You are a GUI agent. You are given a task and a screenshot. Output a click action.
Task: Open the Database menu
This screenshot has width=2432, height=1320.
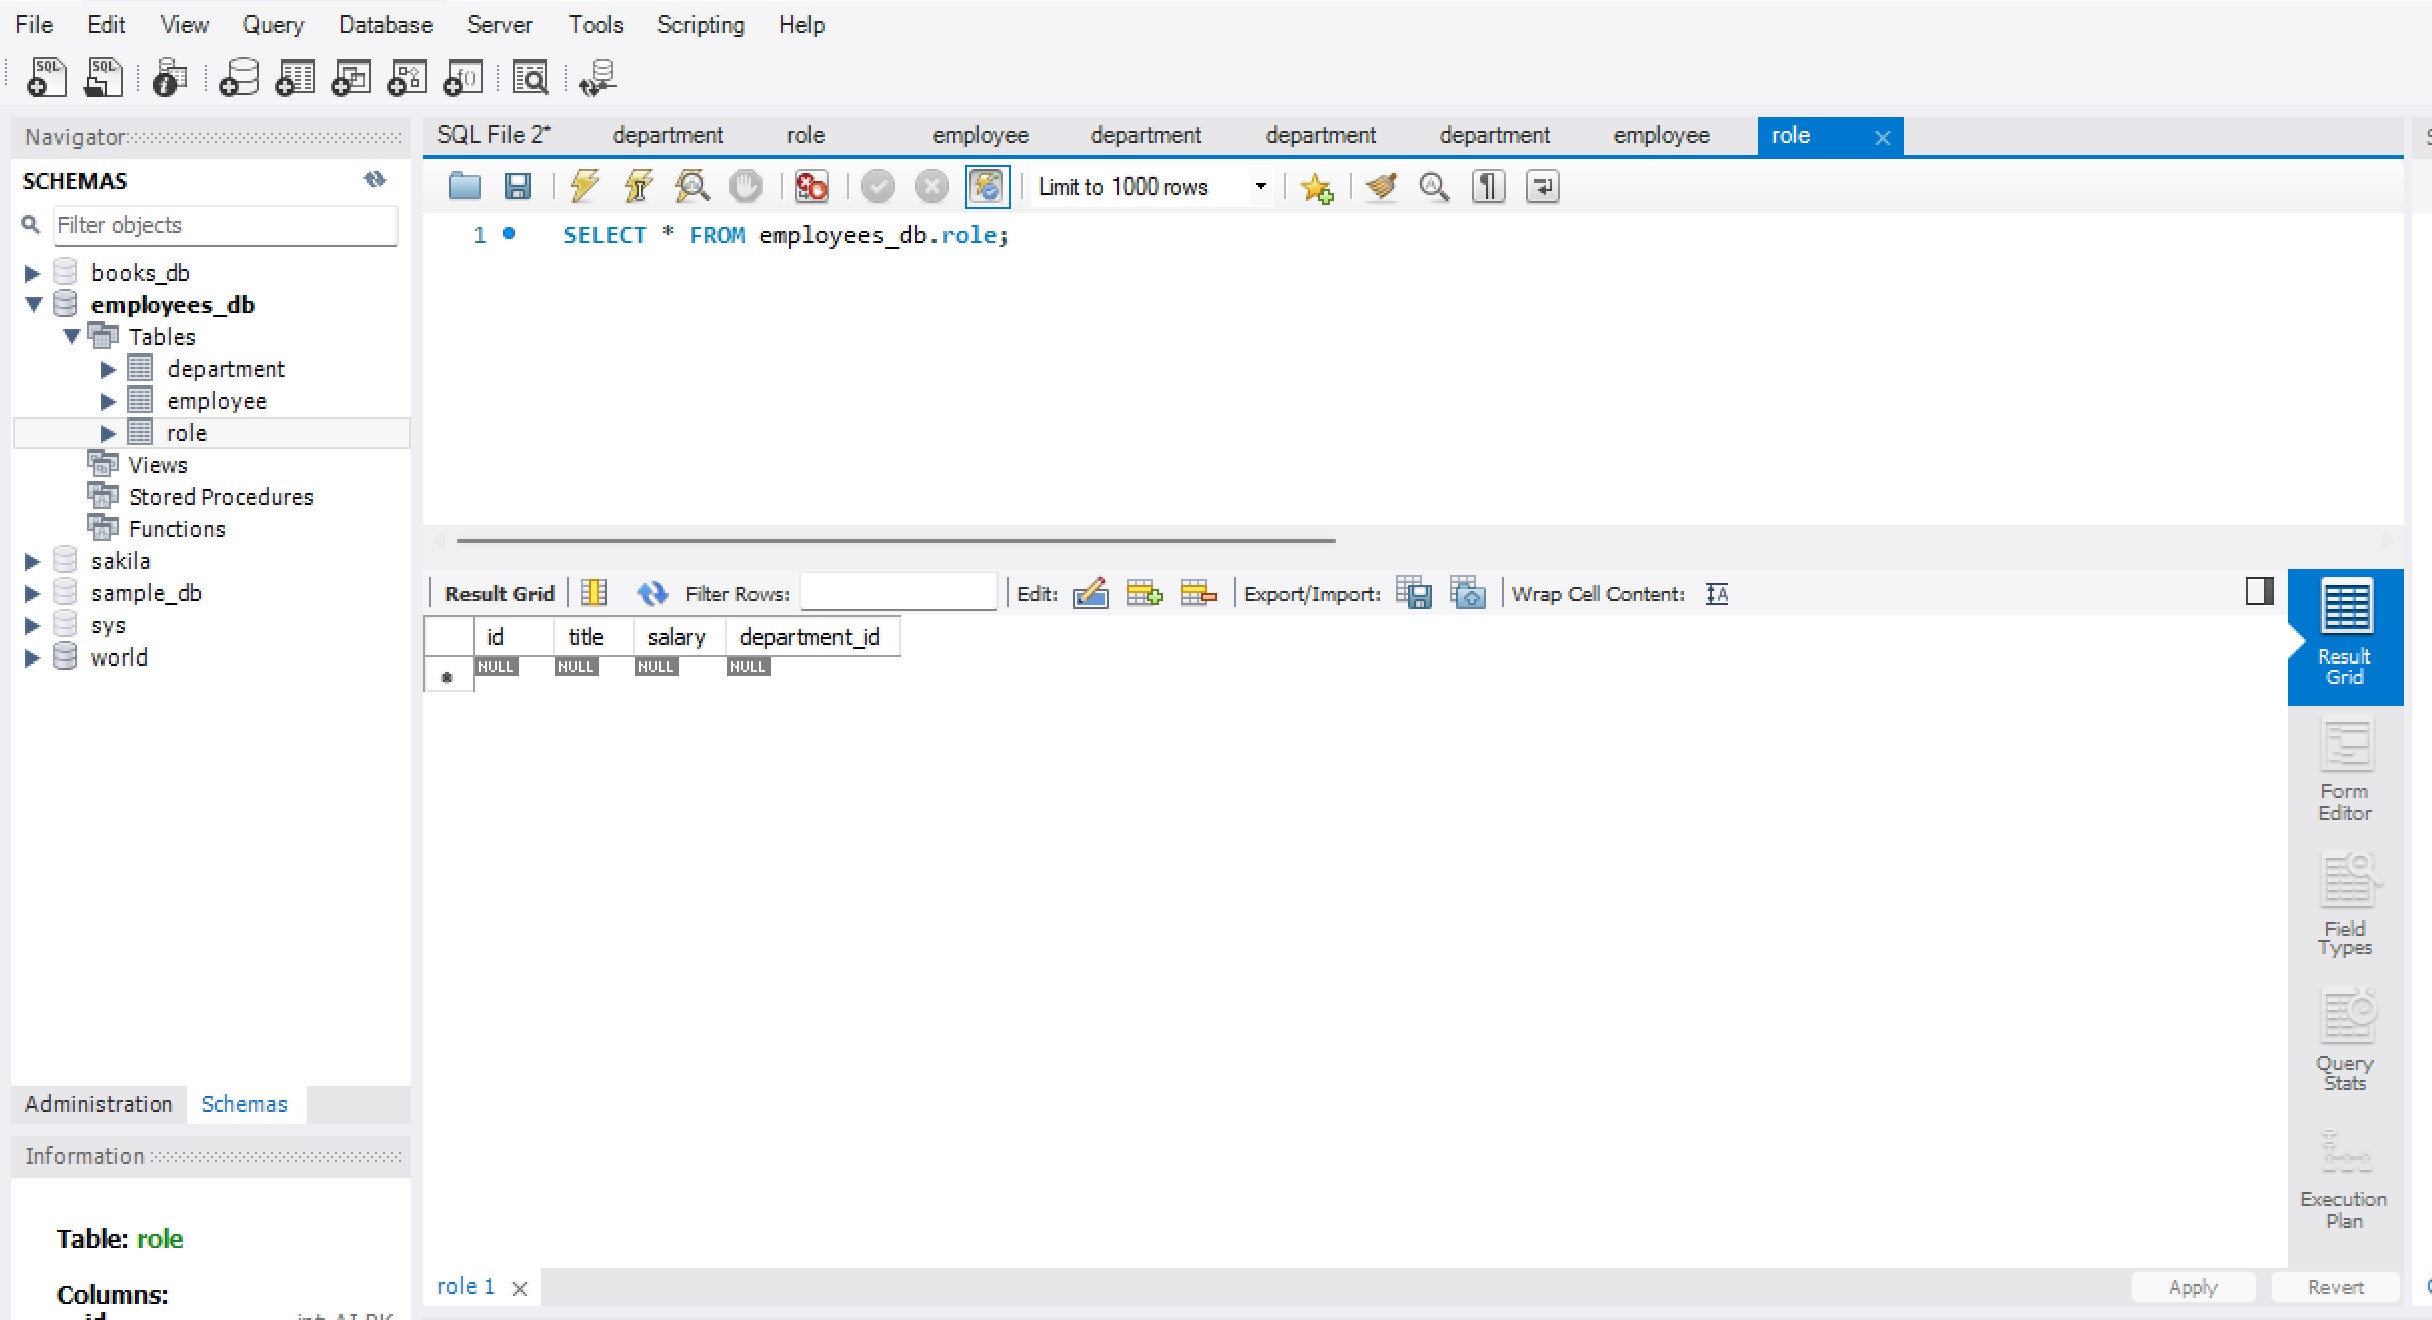[x=385, y=25]
